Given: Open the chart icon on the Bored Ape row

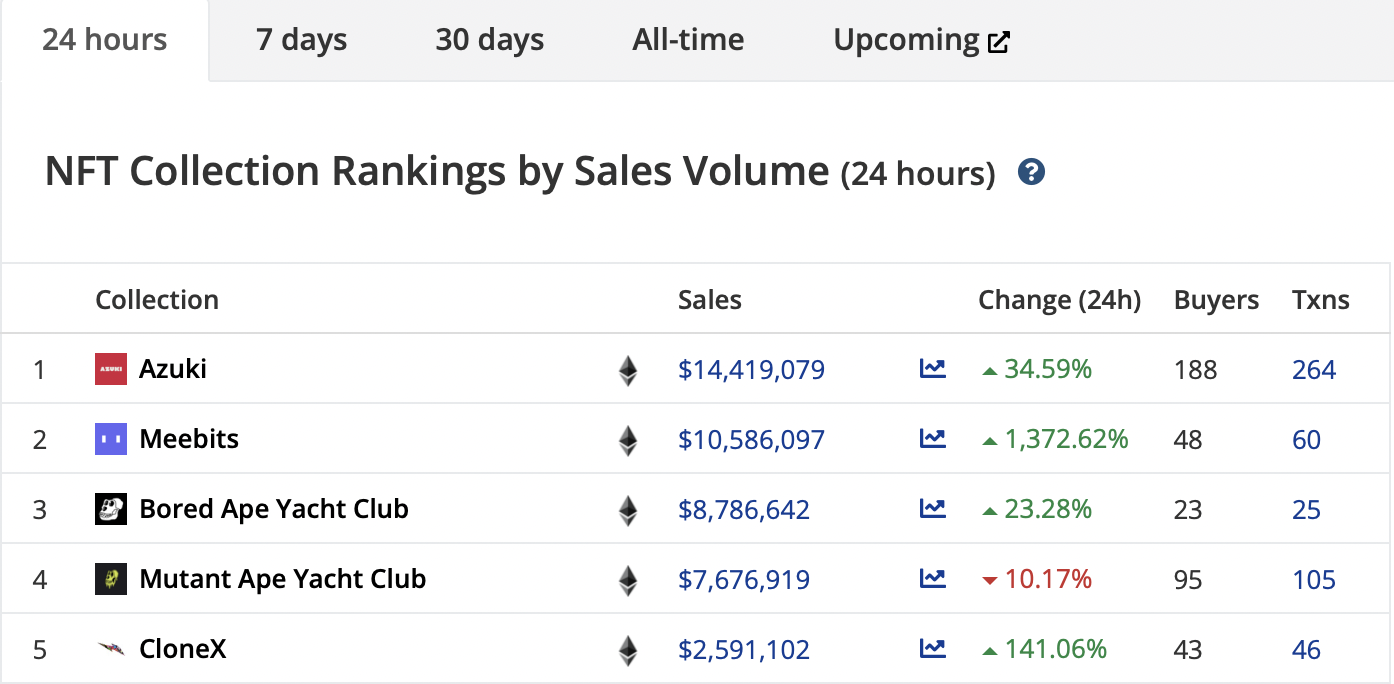Looking at the screenshot, I should point(932,508).
